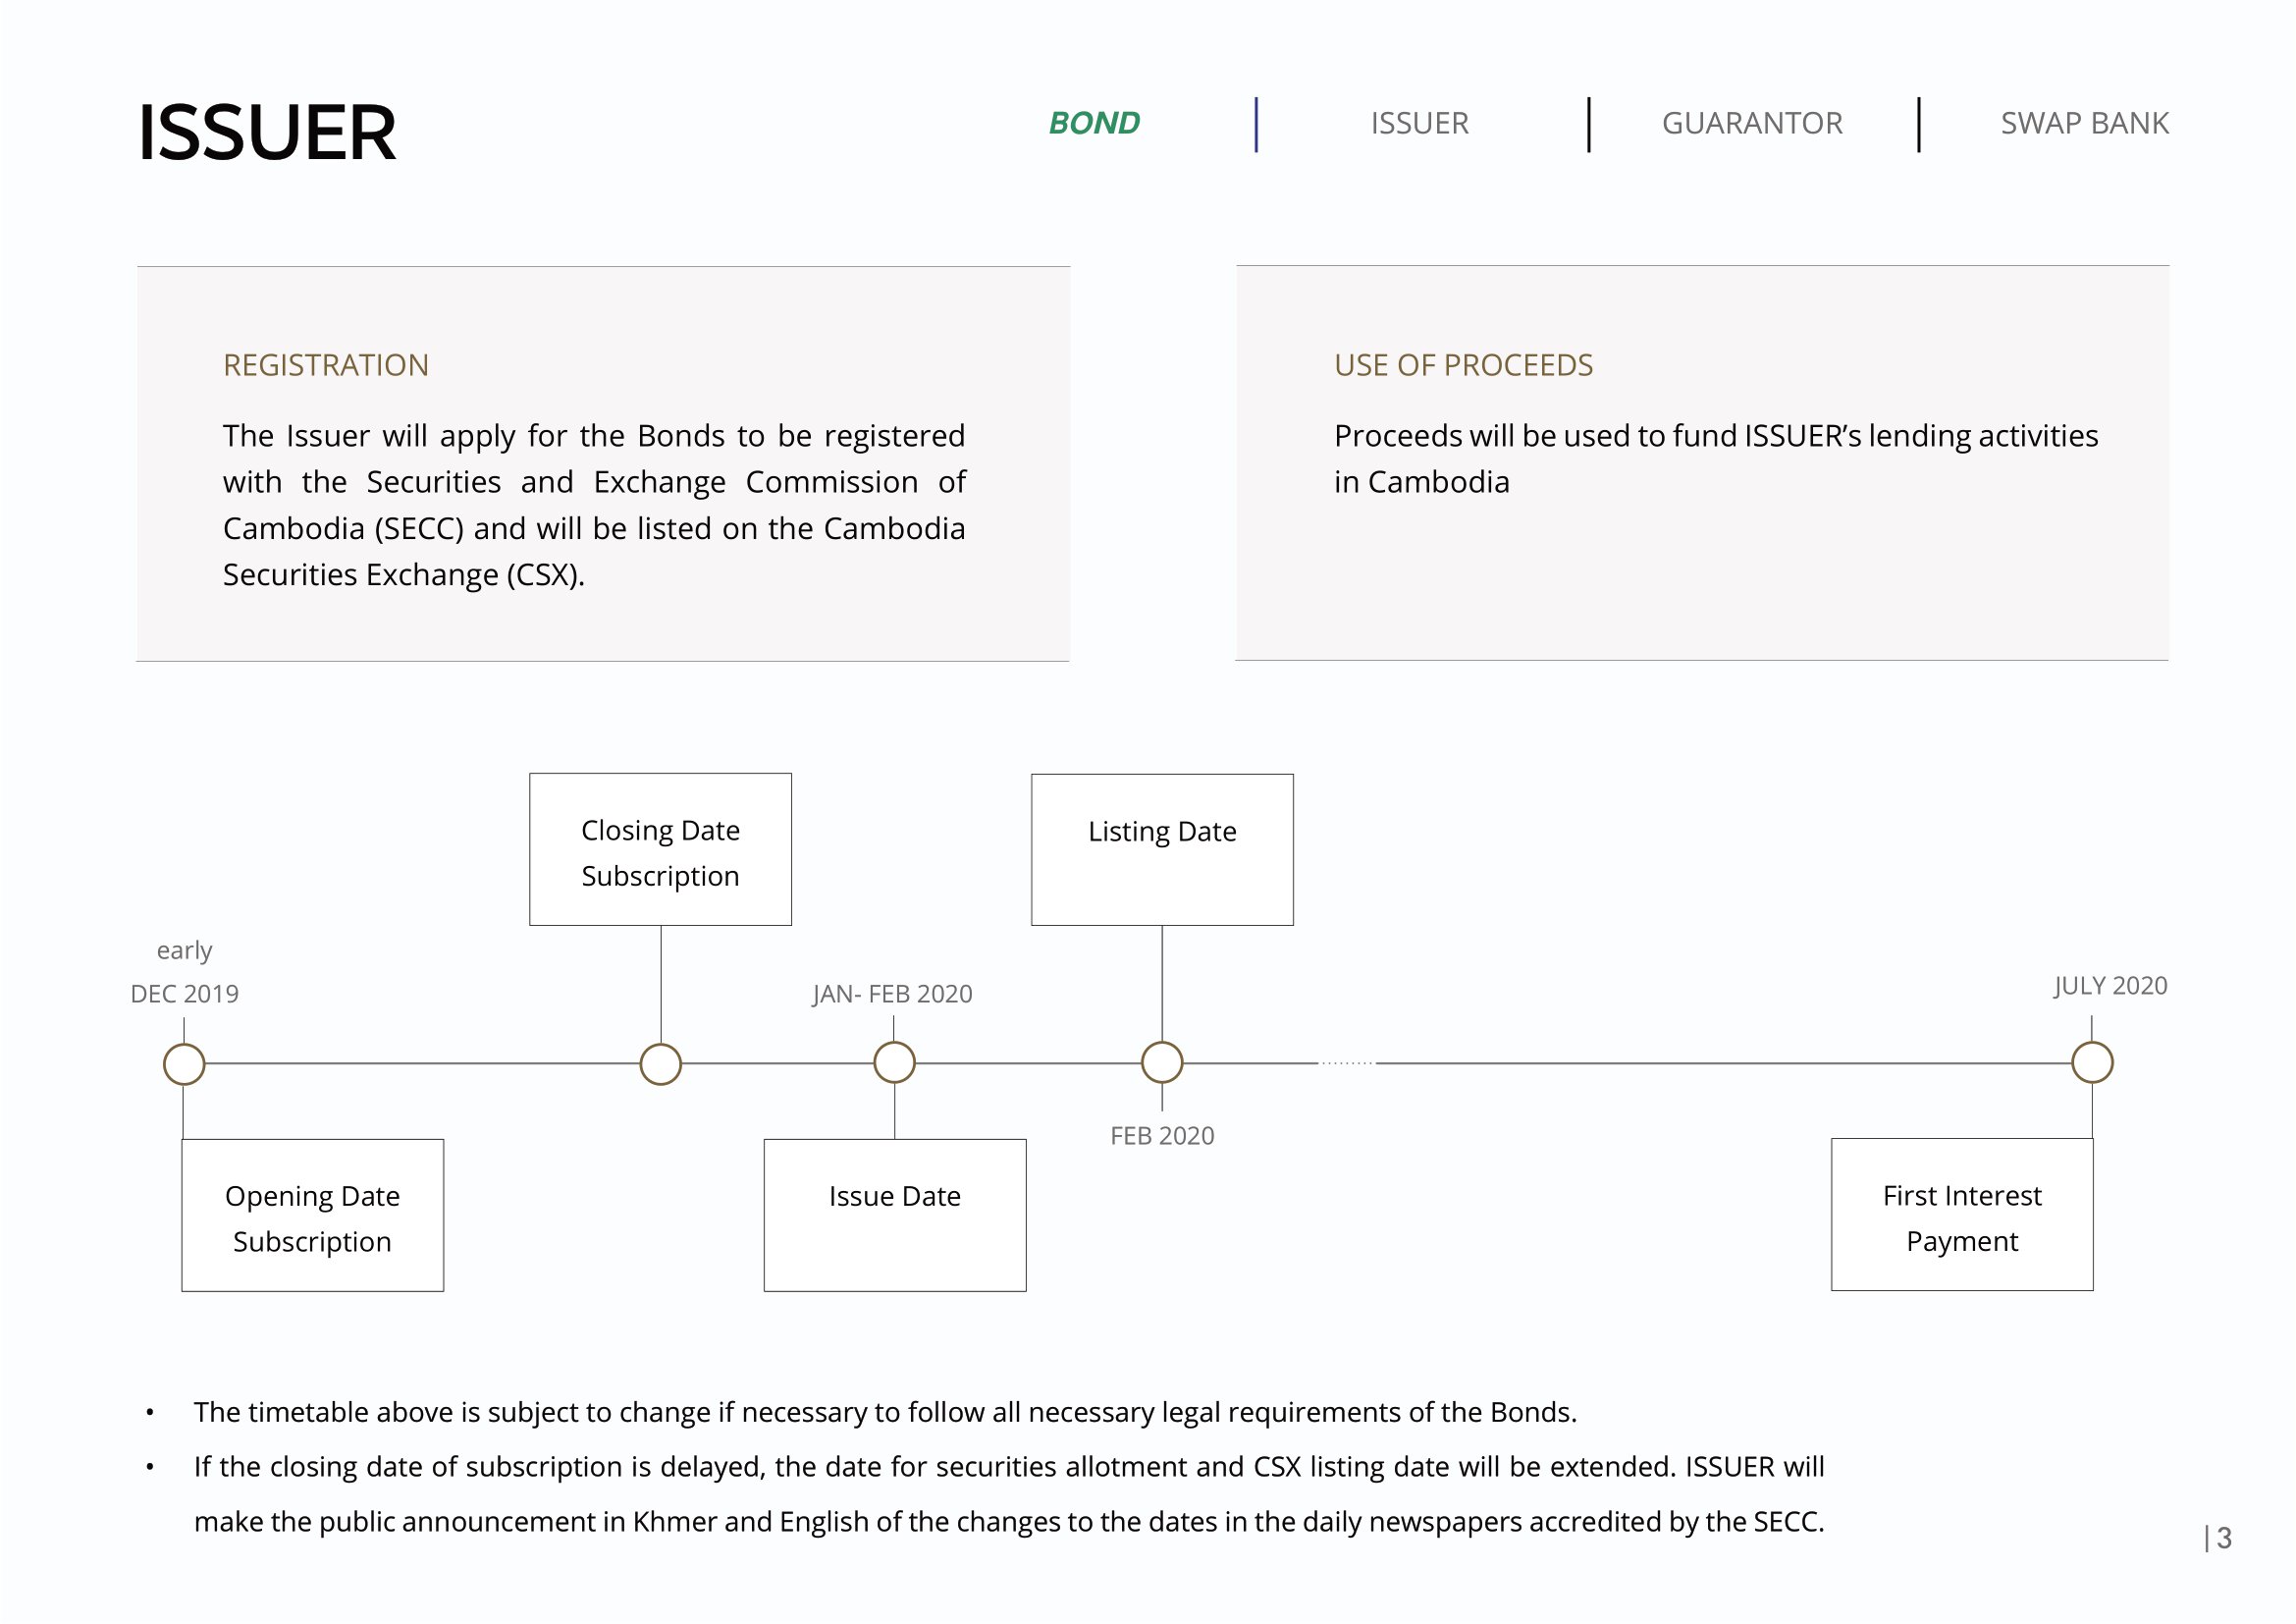This screenshot has width=2296, height=1624.
Task: Go to the SWAP BANK tab
Action: [2083, 123]
